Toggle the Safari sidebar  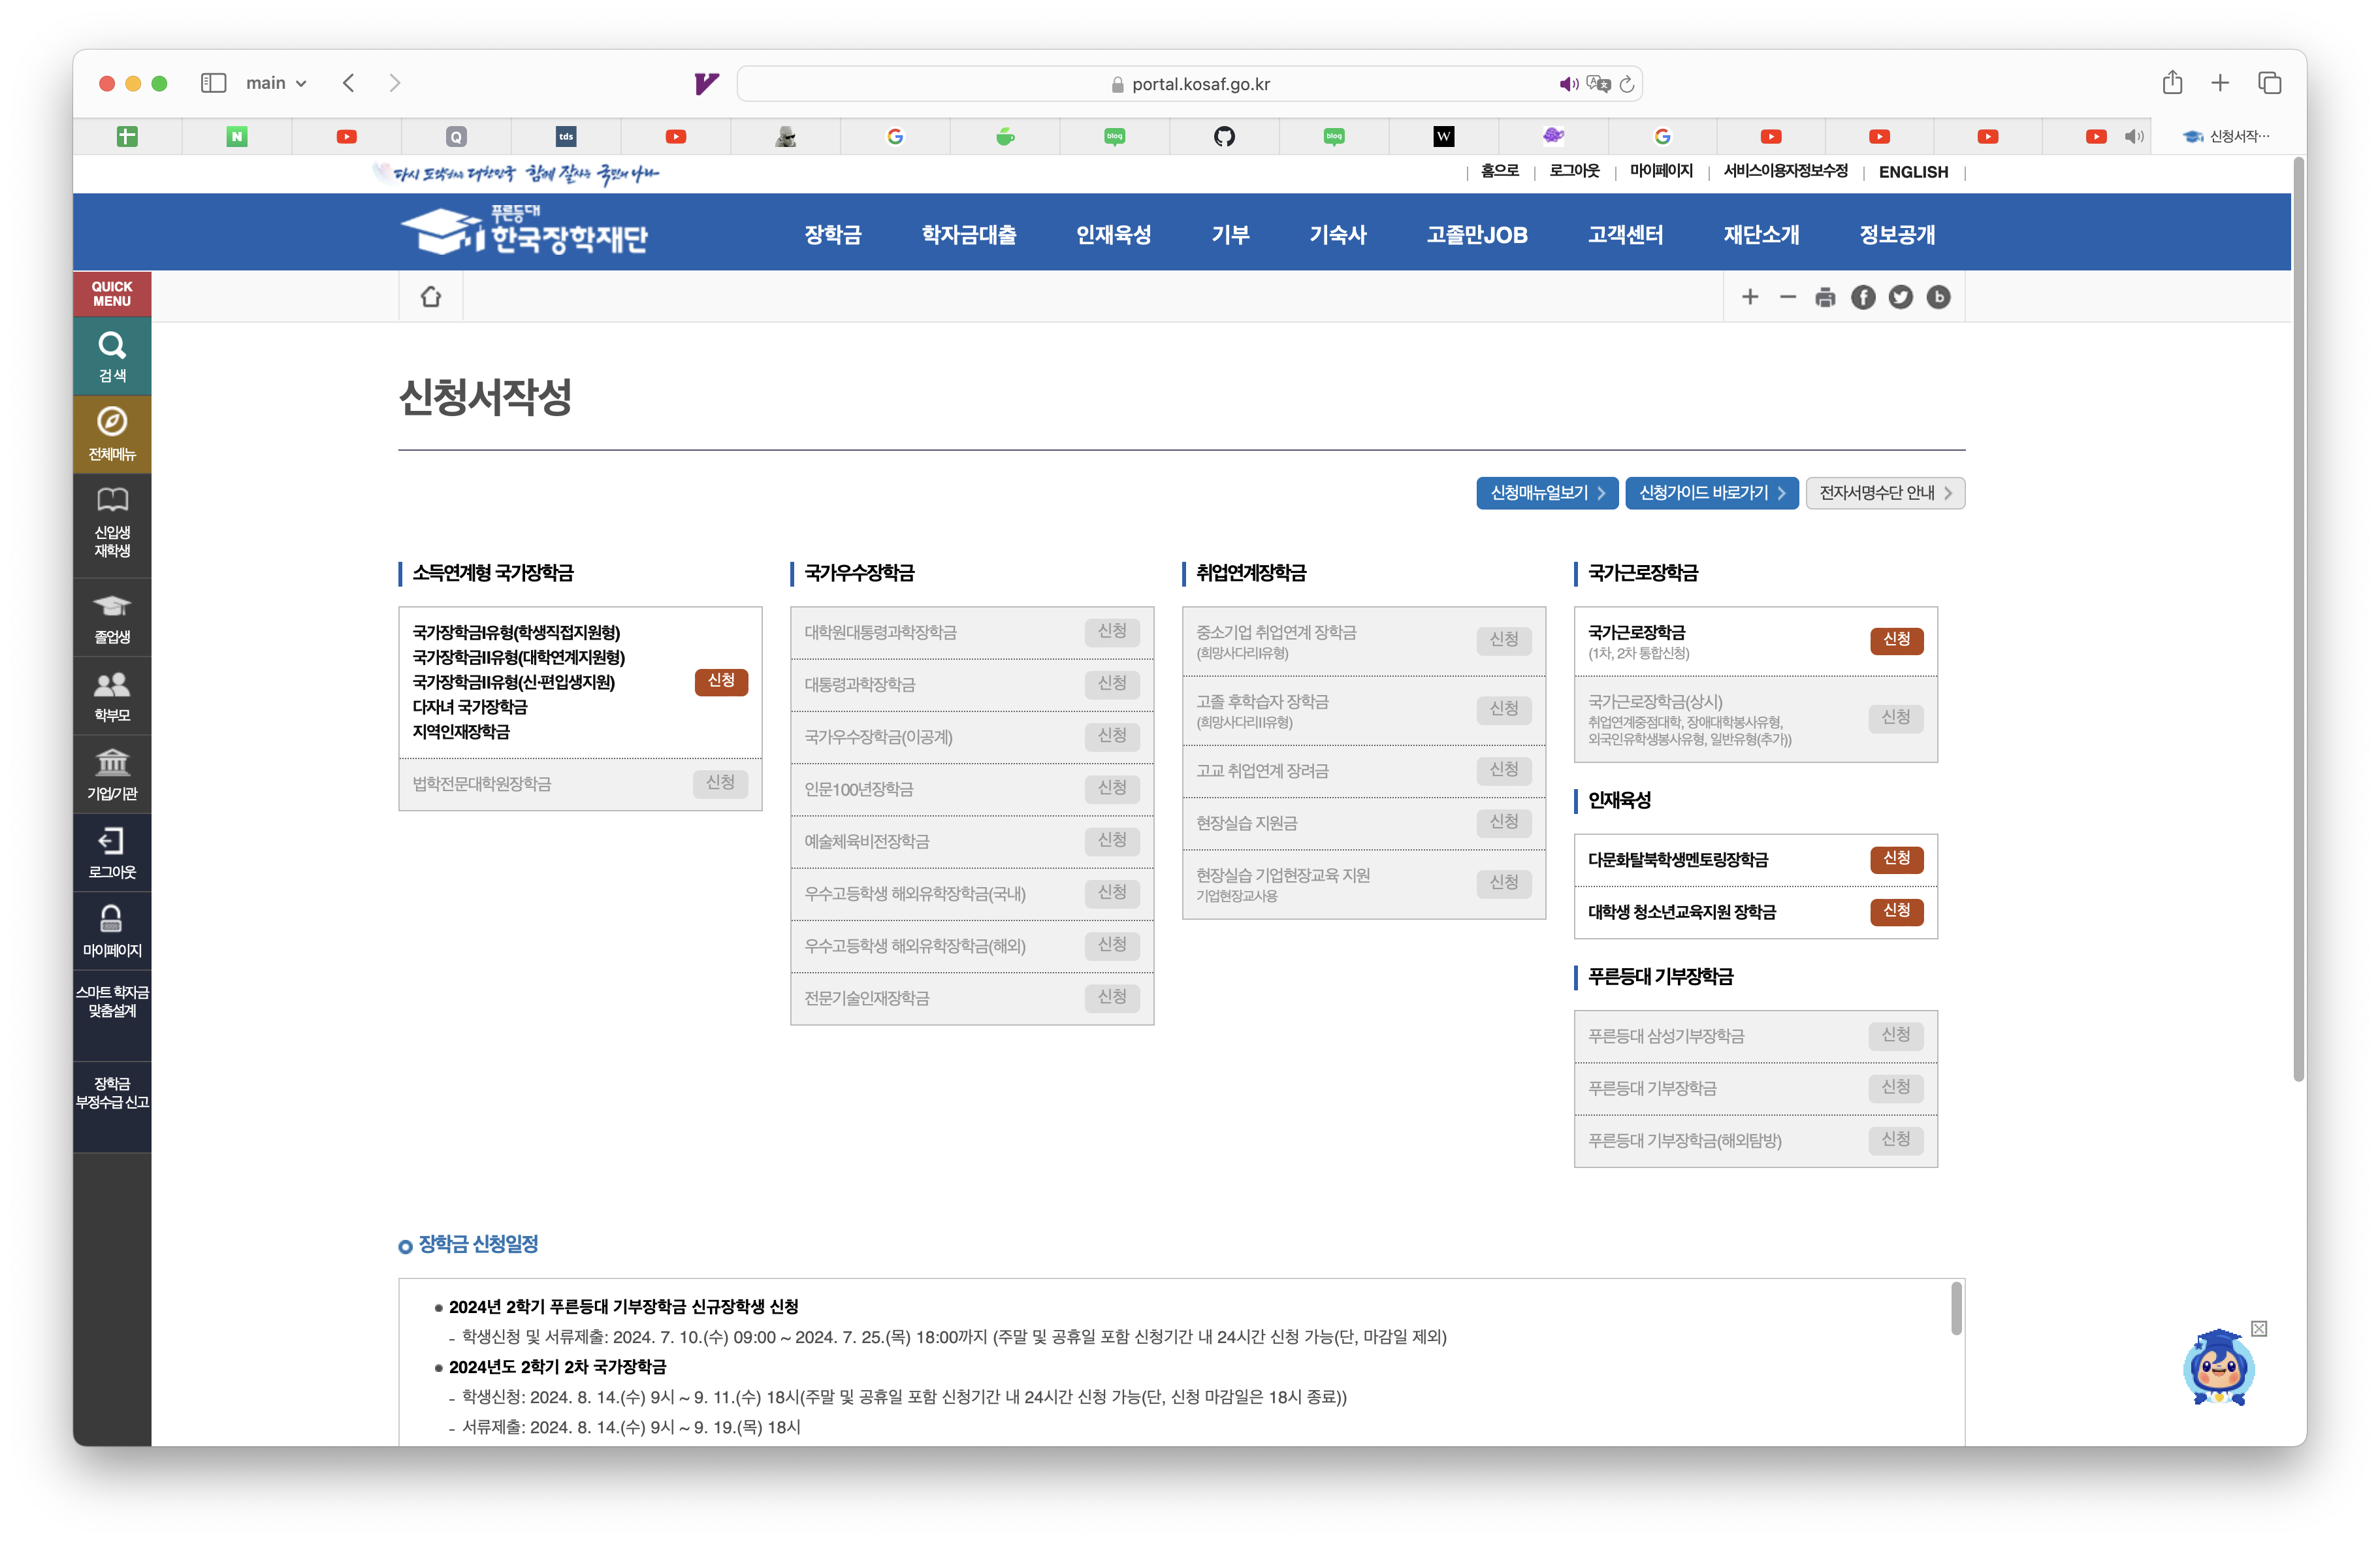coord(213,83)
